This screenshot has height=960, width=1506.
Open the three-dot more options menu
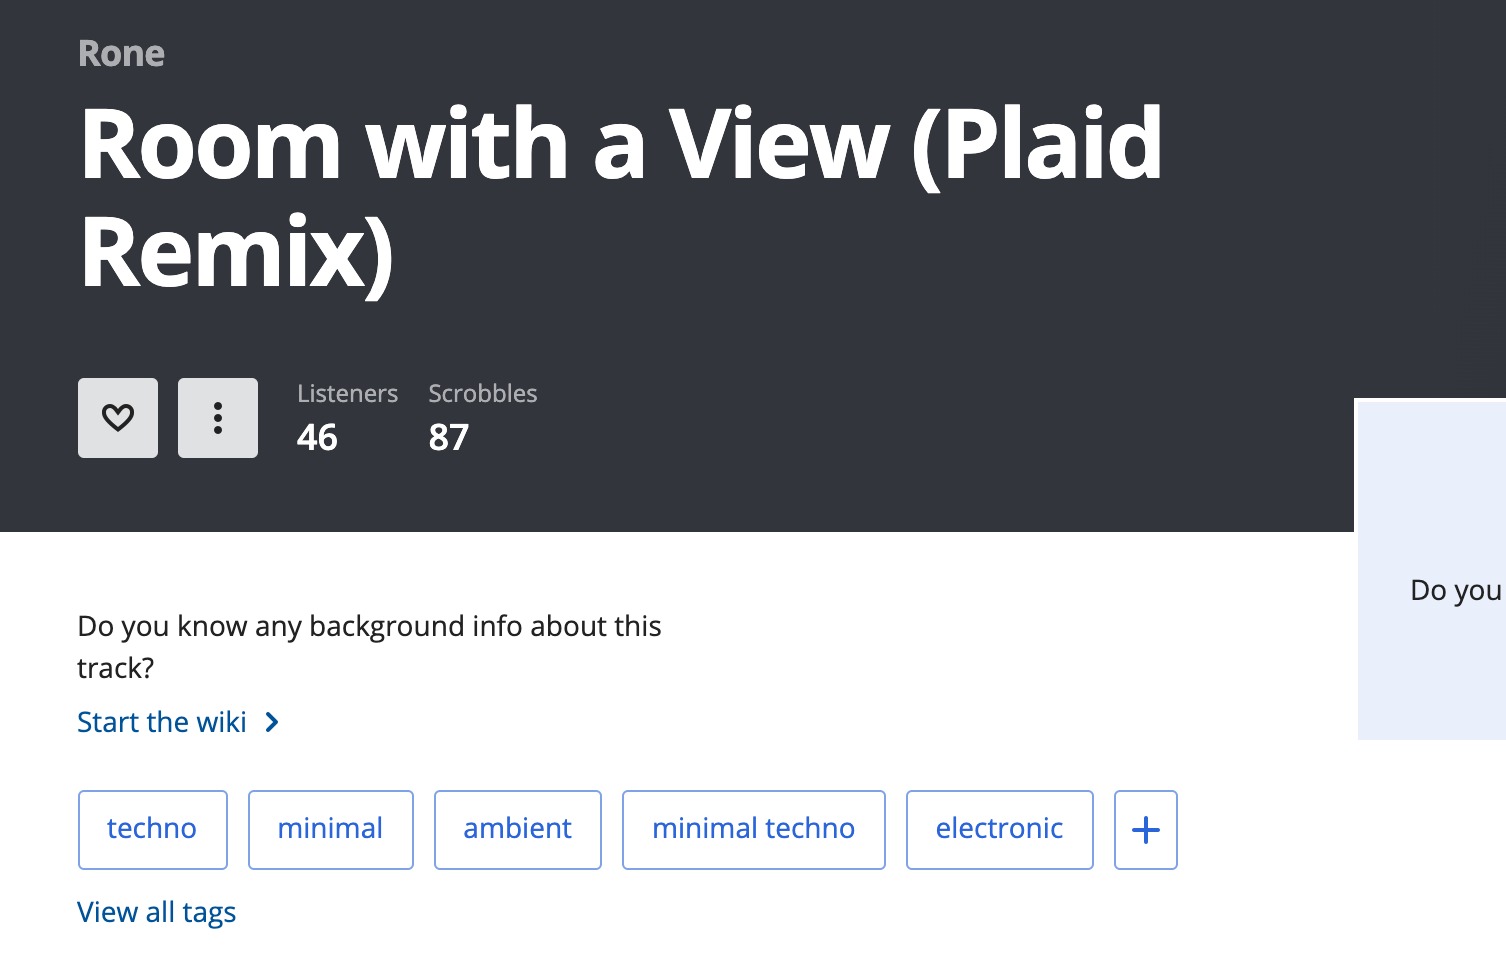tap(218, 418)
